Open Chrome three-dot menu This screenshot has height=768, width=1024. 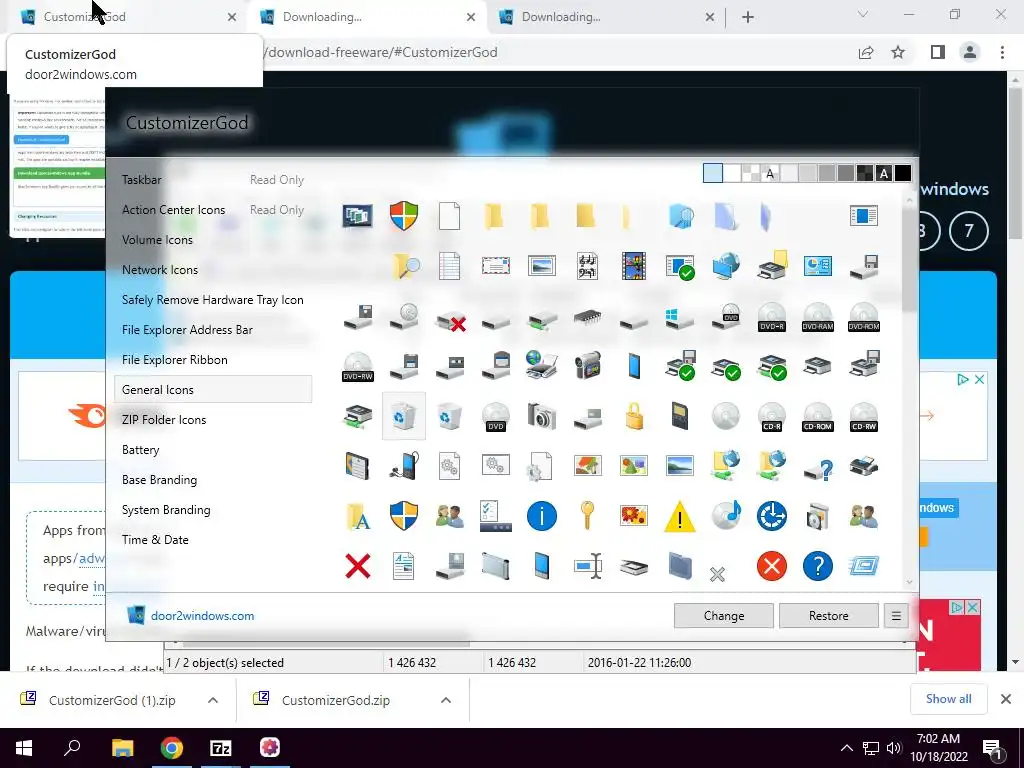[x=1002, y=52]
